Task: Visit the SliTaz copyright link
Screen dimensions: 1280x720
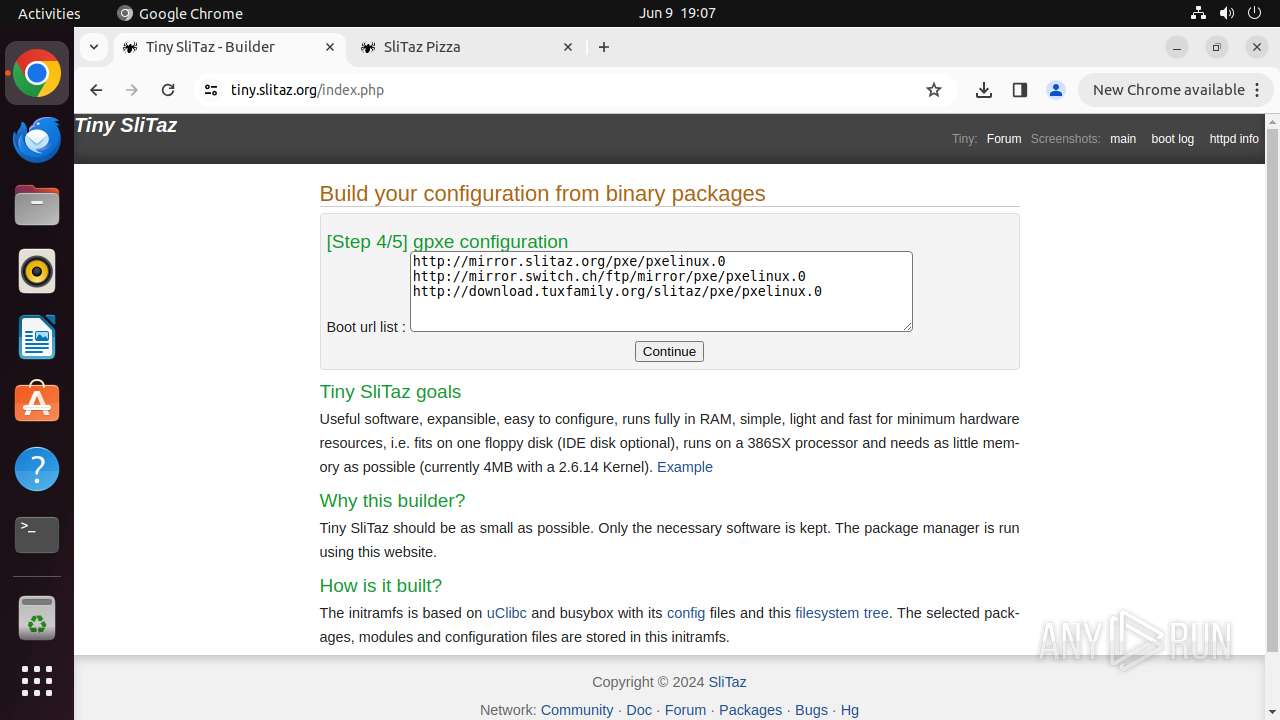Action: click(x=727, y=682)
